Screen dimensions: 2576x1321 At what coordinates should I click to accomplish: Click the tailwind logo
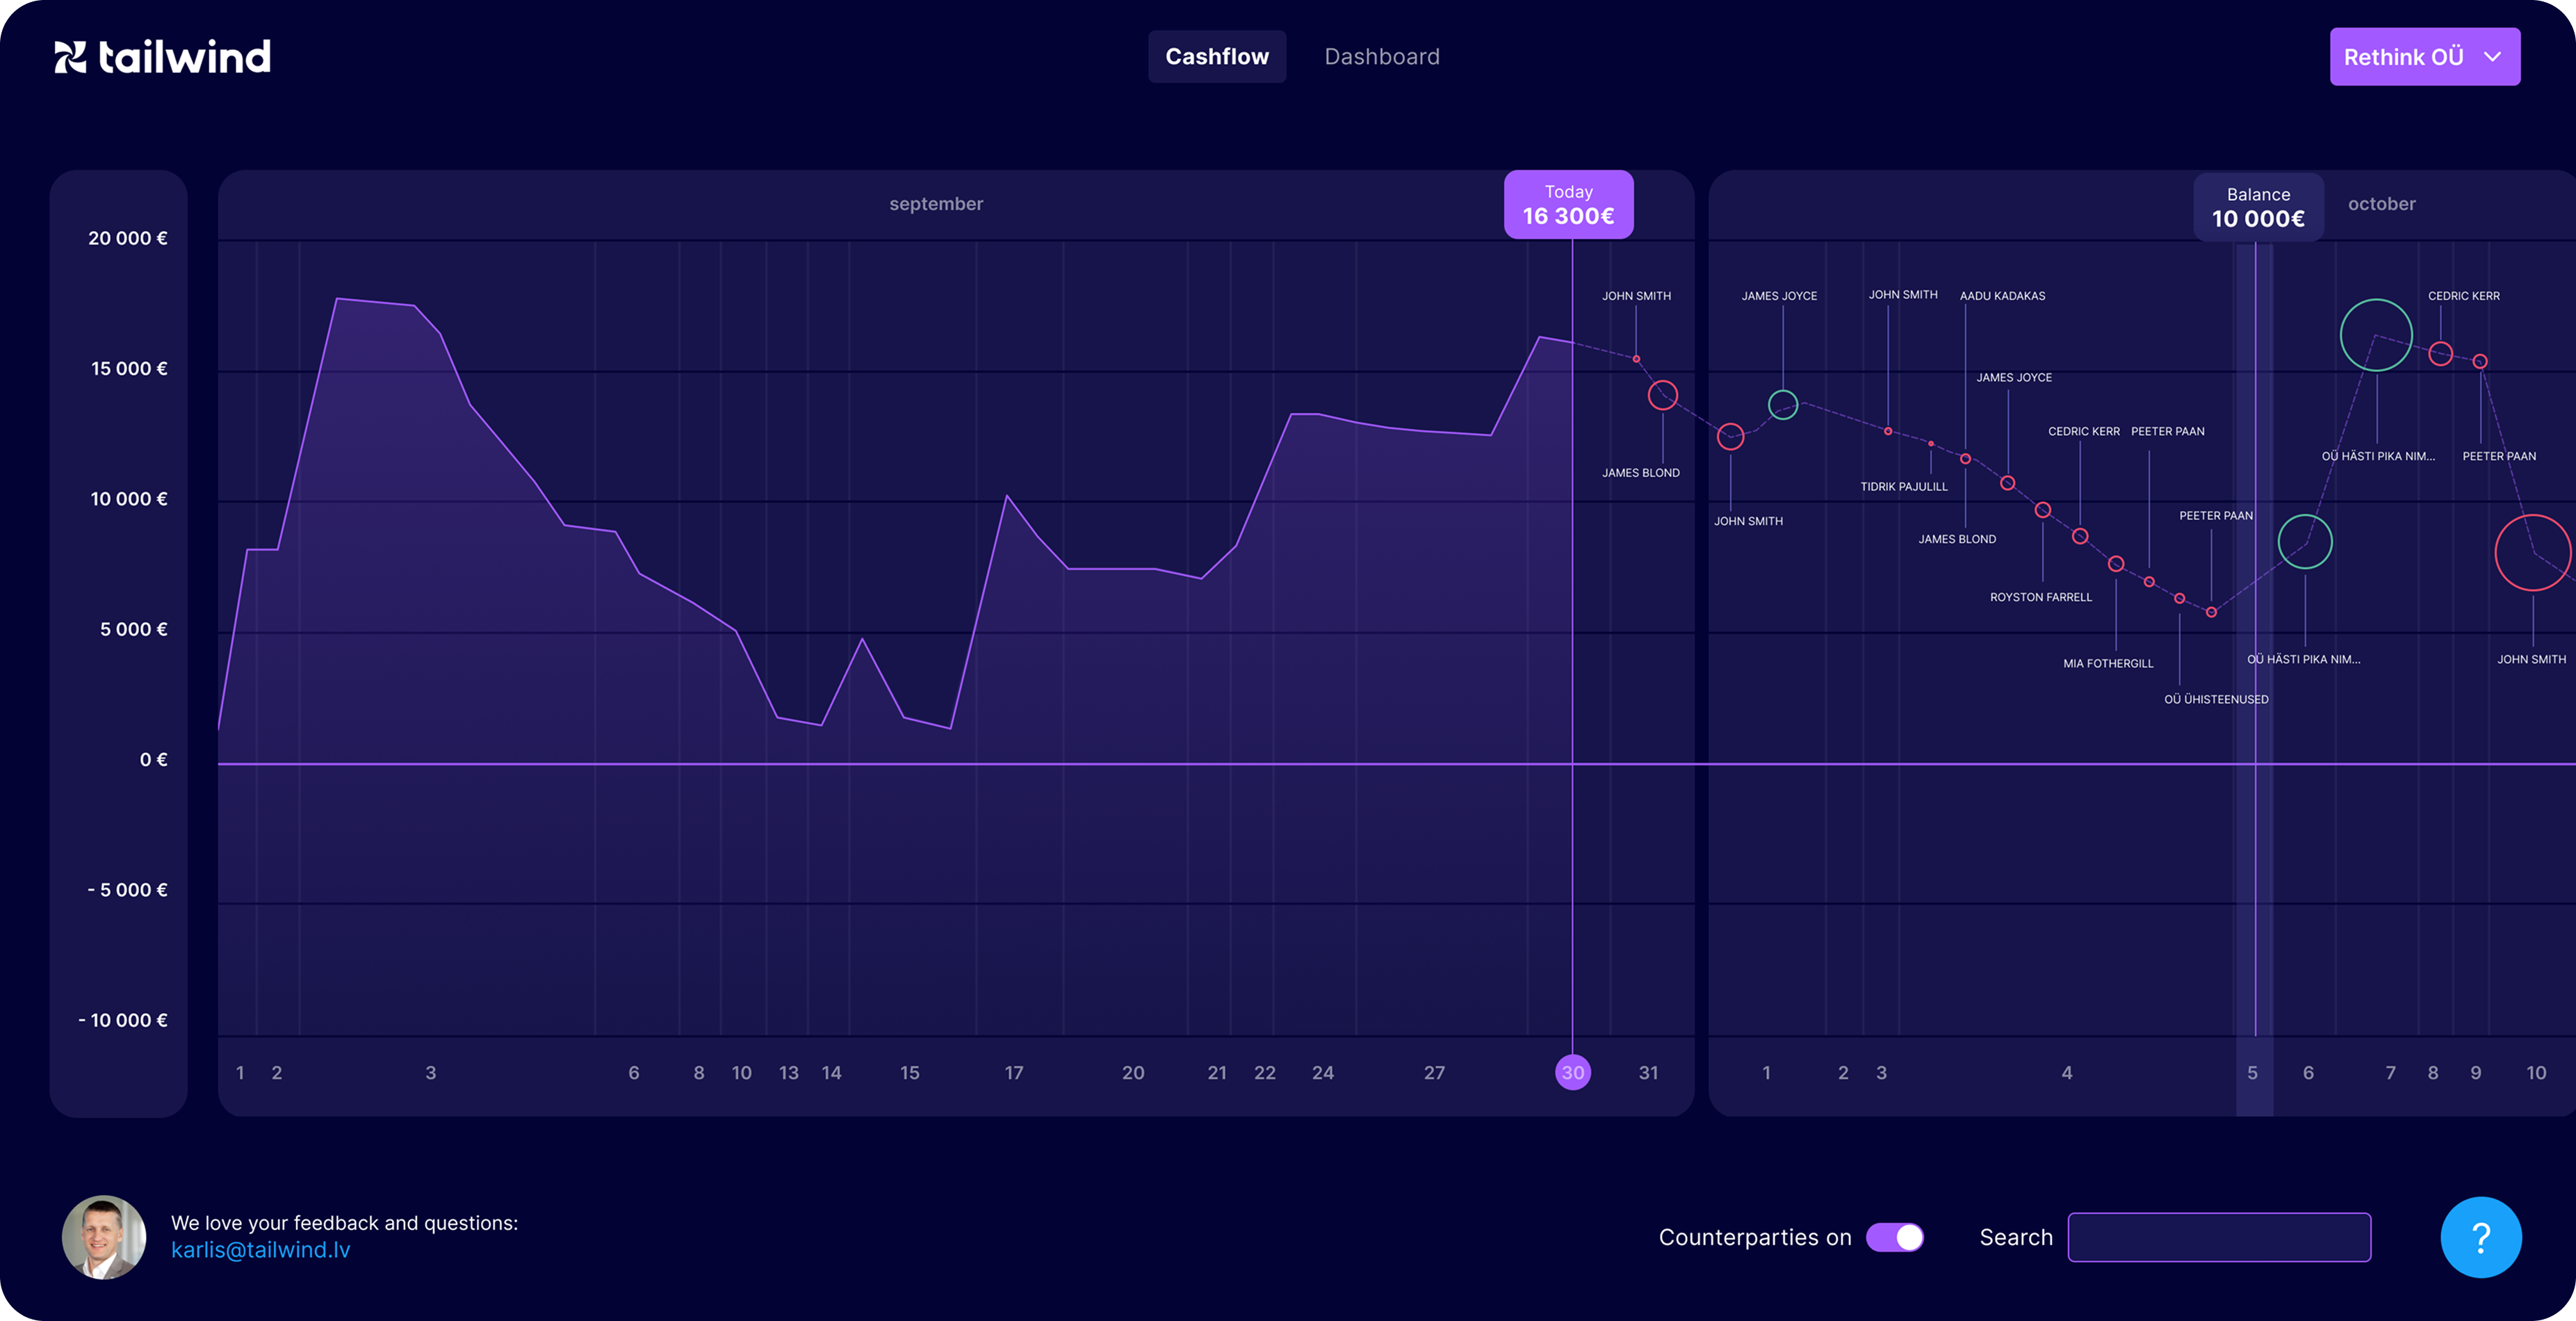tap(162, 57)
